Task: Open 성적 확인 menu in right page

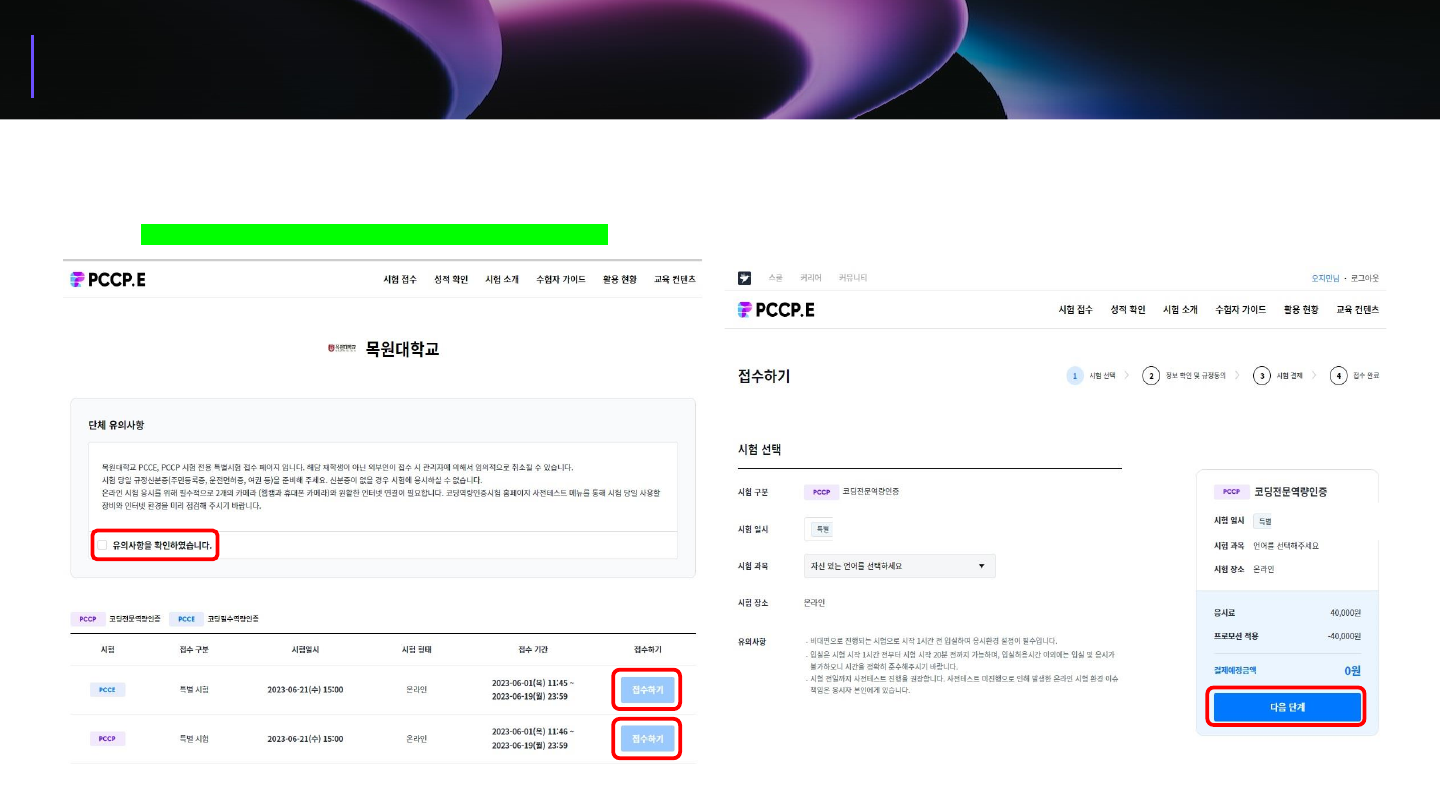Action: pos(1127,310)
